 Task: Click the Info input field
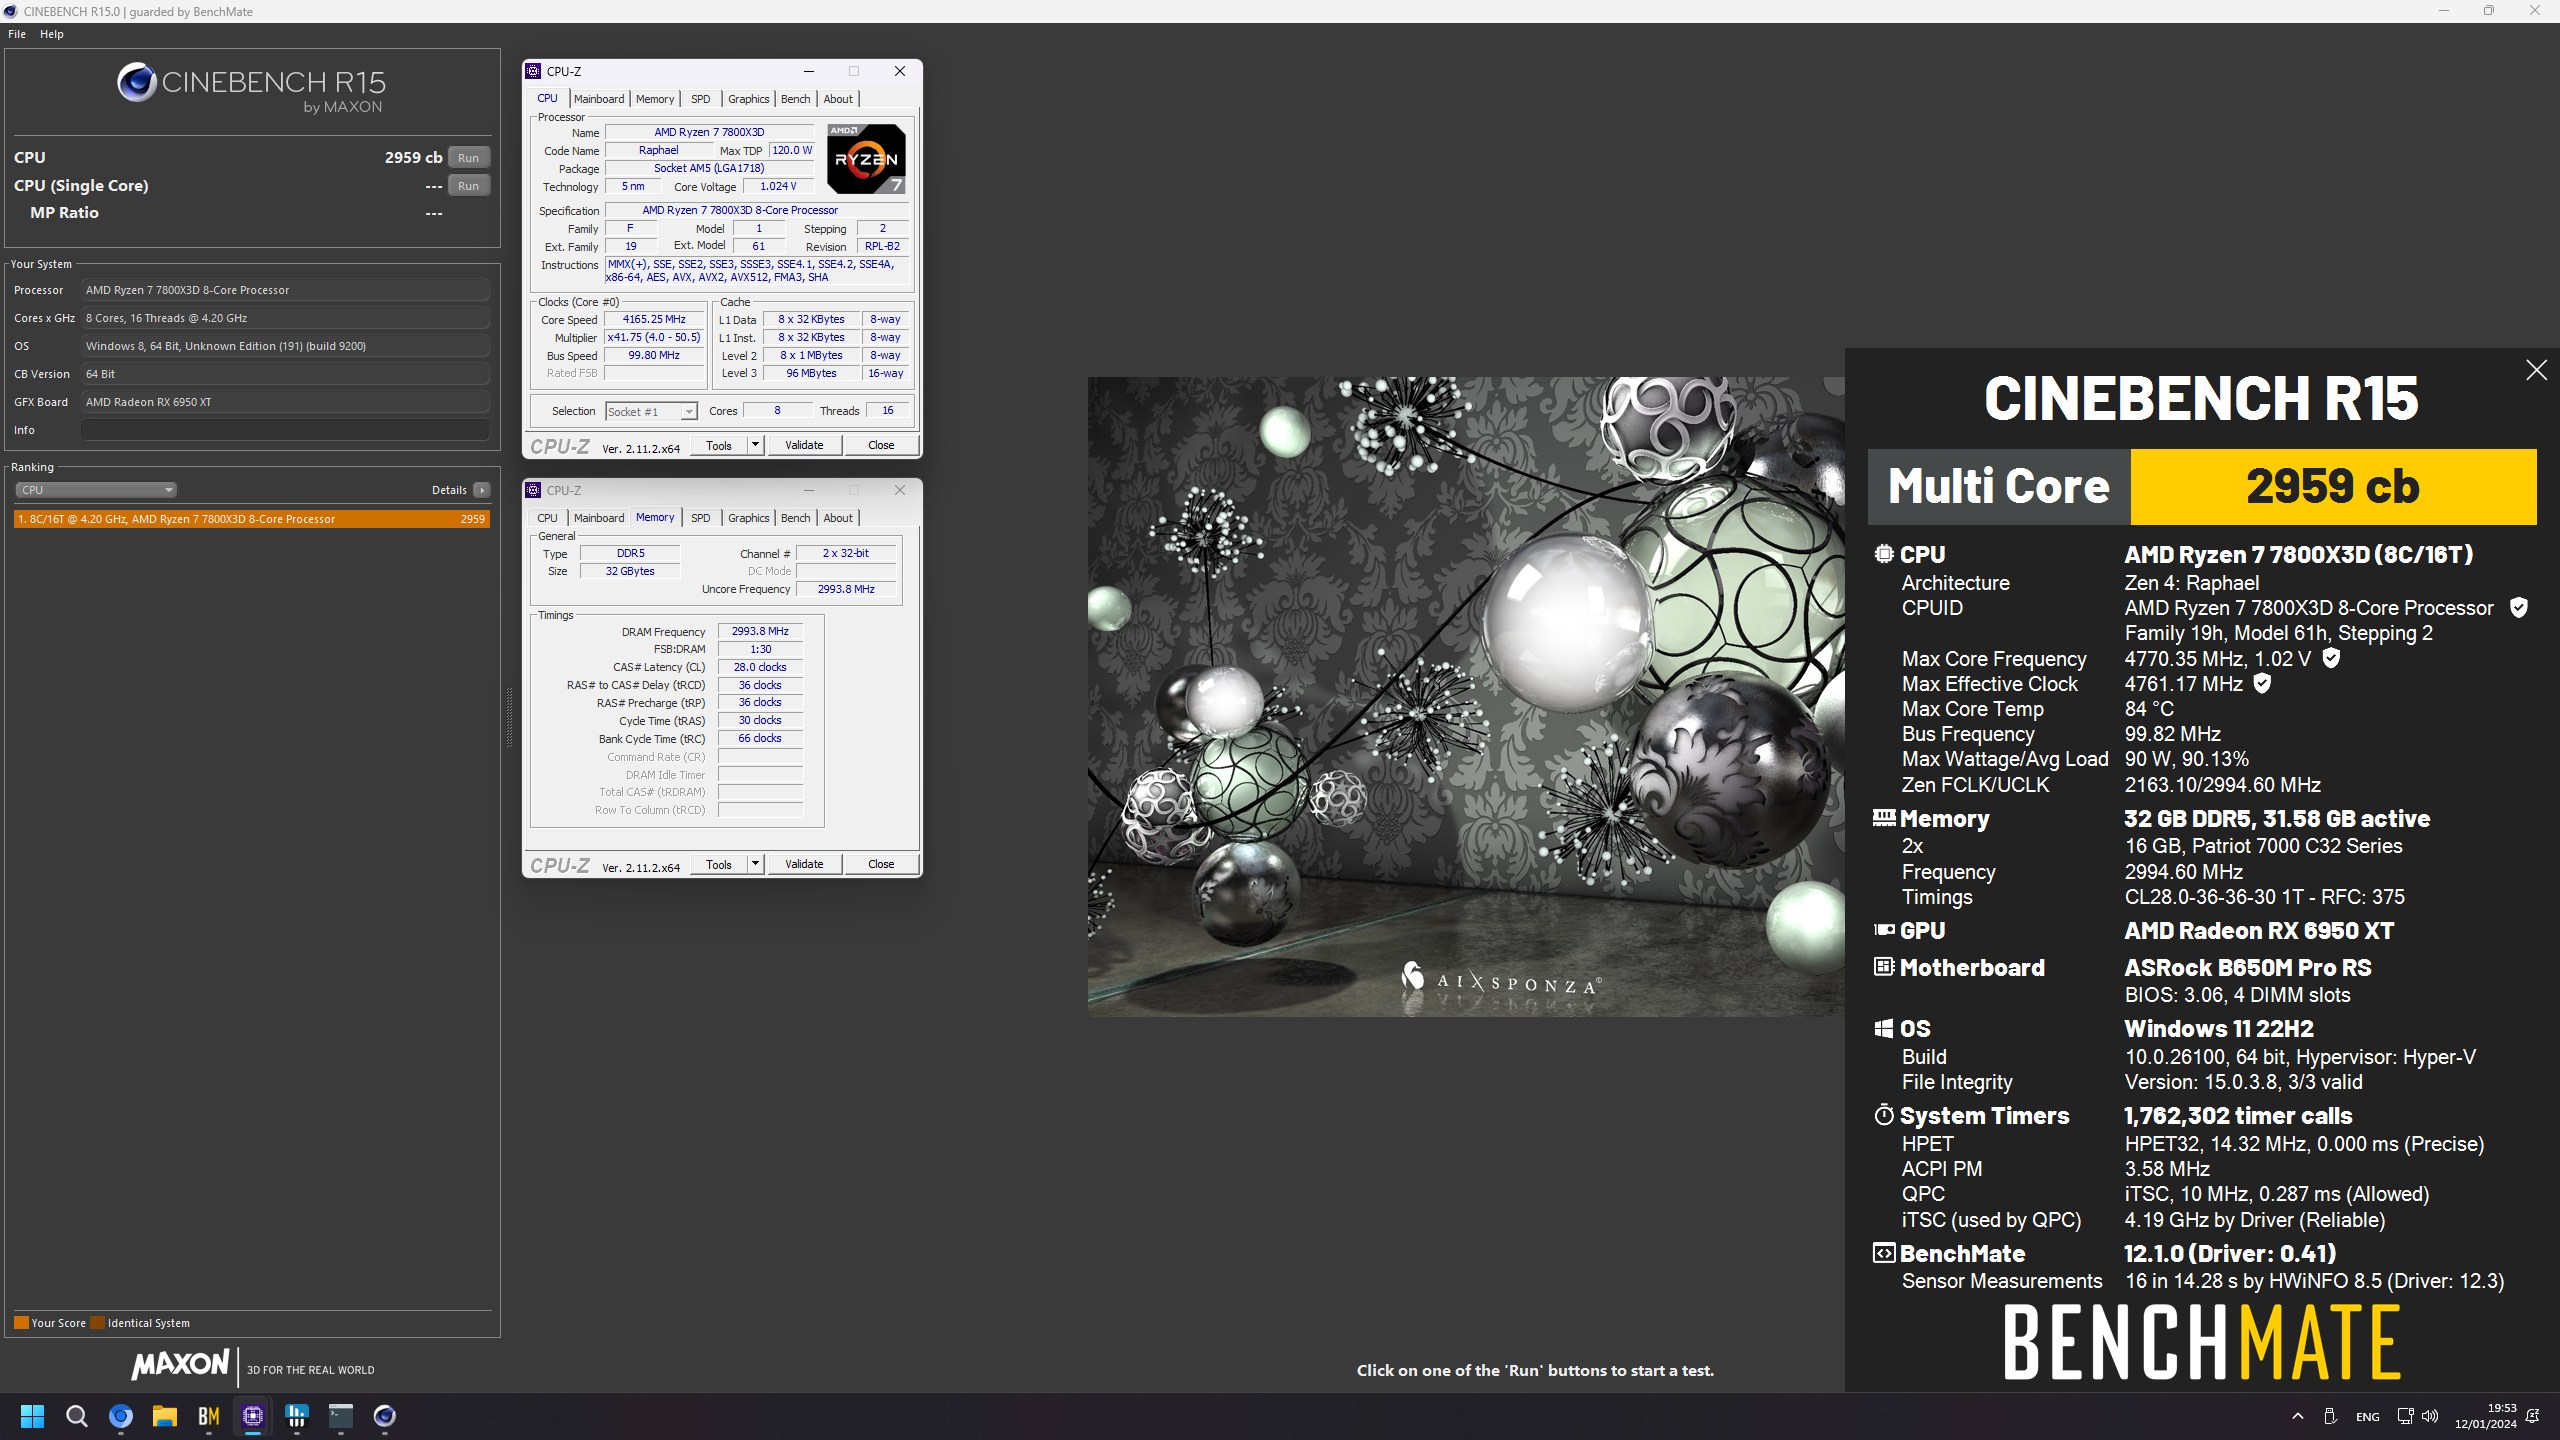pos(286,430)
